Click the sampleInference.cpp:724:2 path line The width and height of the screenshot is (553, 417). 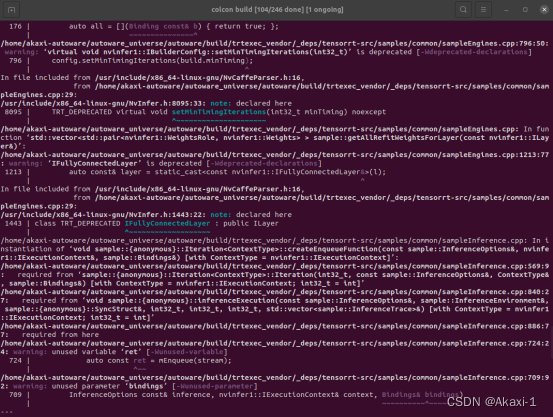click(275, 343)
